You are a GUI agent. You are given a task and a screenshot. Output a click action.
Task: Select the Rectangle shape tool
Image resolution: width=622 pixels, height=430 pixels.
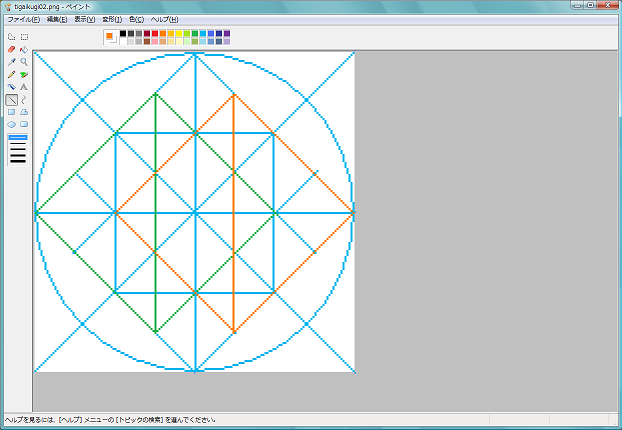[x=12, y=112]
